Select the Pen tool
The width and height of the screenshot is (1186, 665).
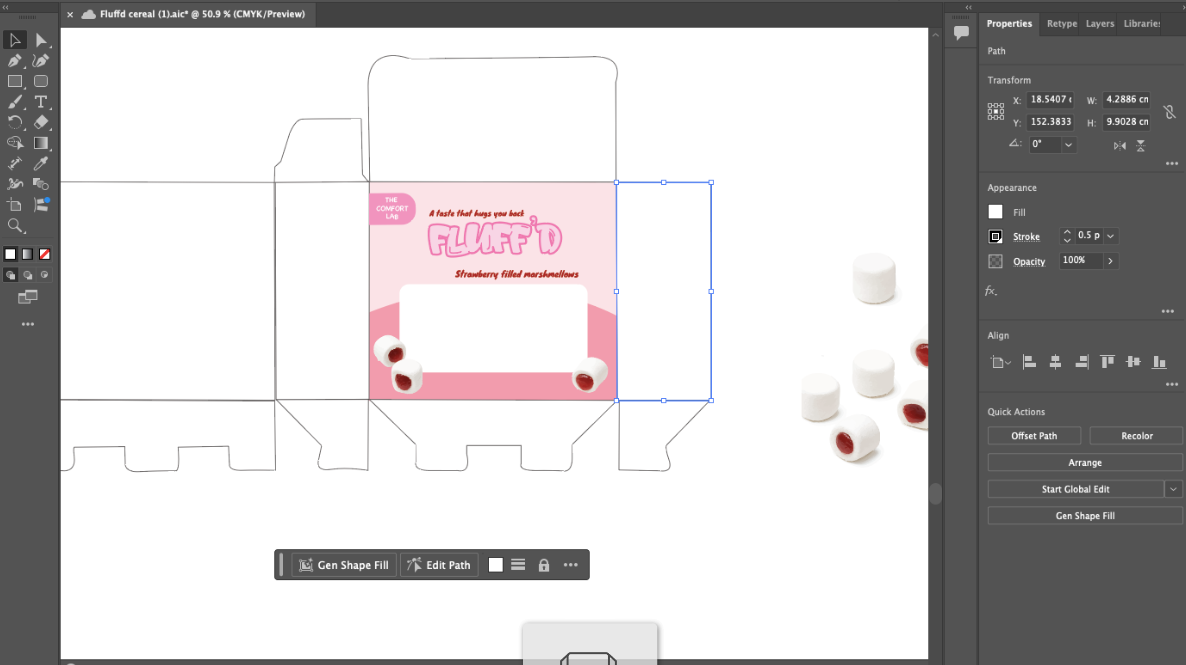pos(14,61)
